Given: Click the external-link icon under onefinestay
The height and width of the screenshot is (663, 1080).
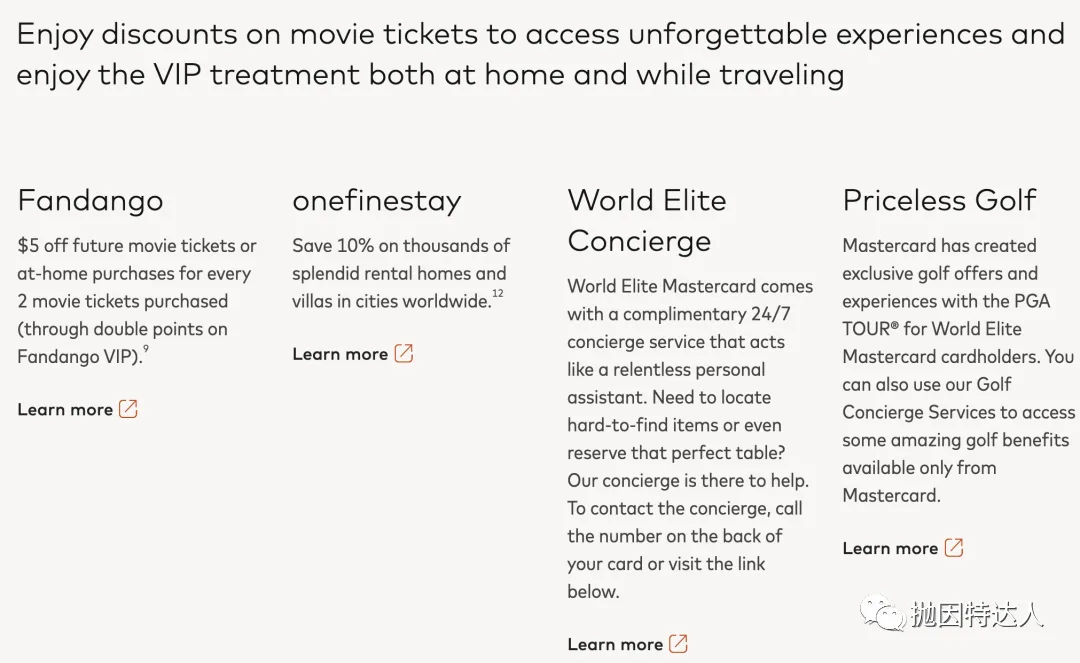Looking at the screenshot, I should click(403, 353).
